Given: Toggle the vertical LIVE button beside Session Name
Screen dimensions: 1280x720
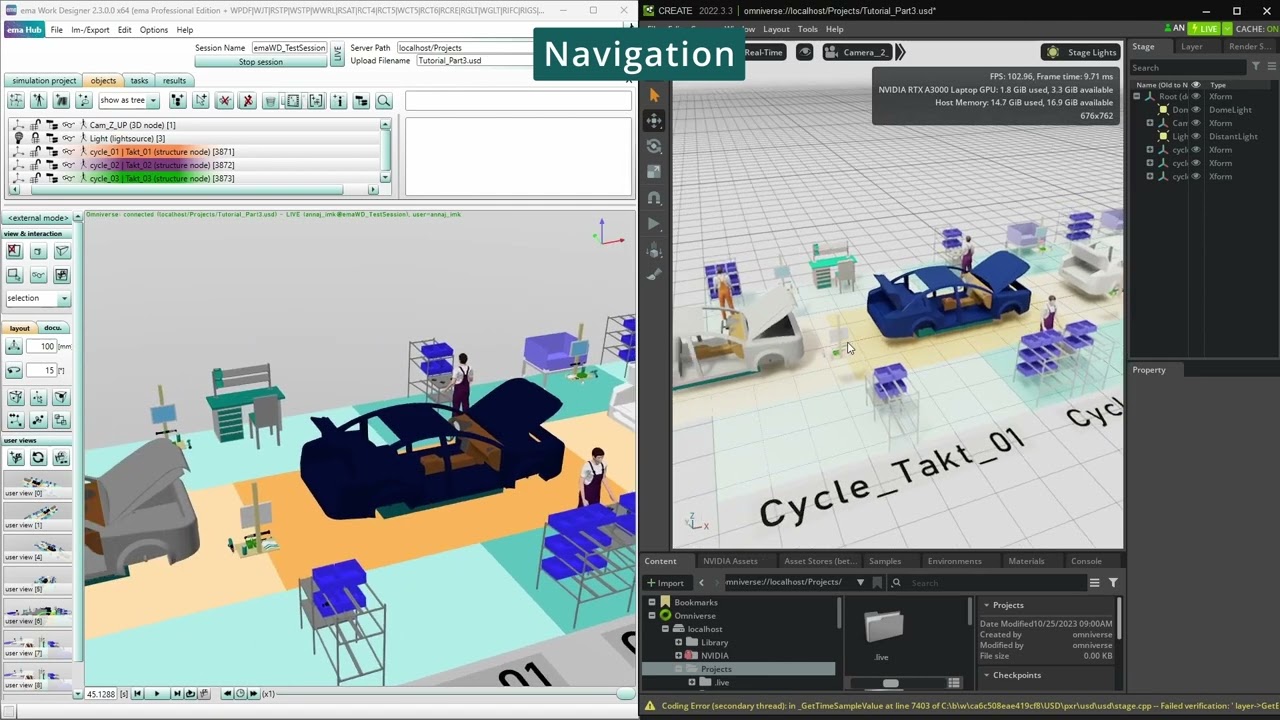Looking at the screenshot, I should tap(337, 54).
